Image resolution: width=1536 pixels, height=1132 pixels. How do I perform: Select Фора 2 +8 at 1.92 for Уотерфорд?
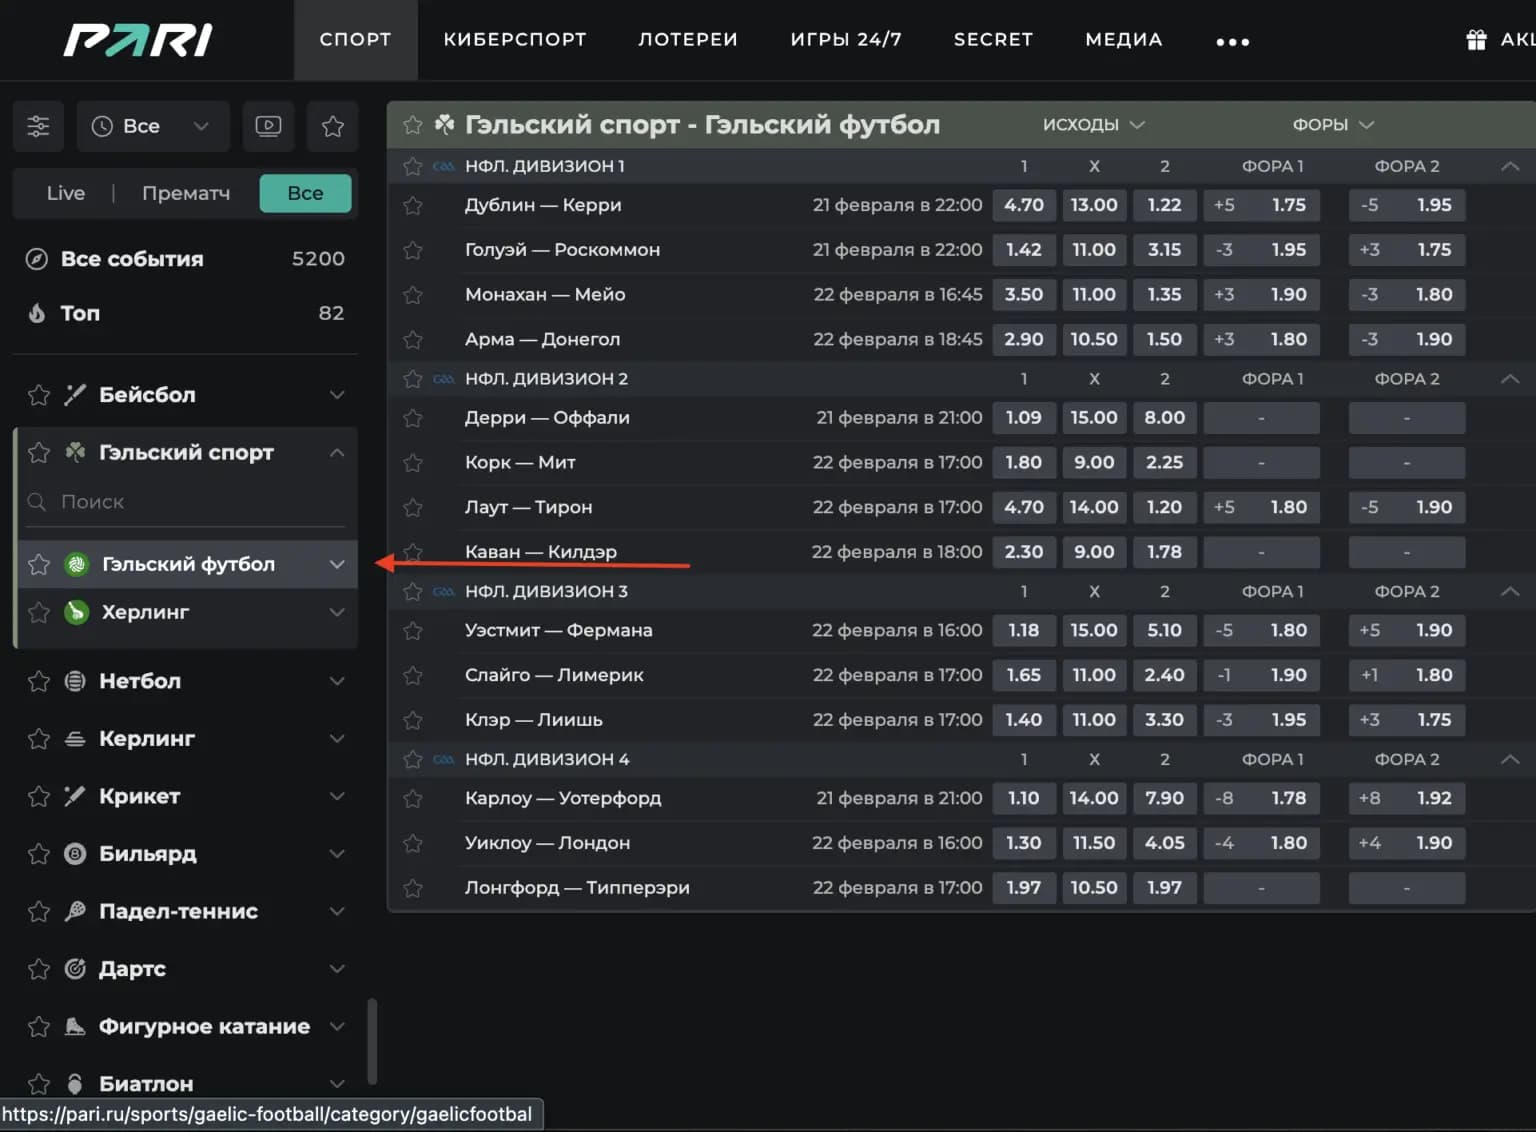click(1406, 798)
